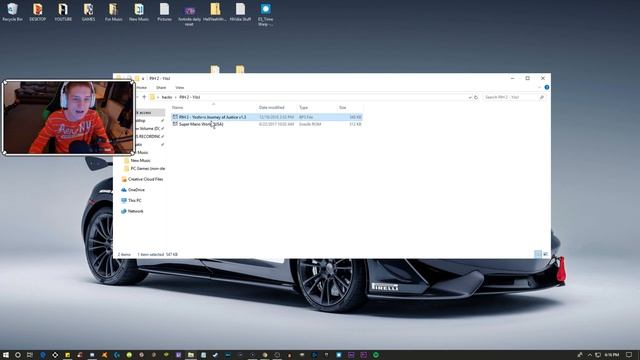Open Cortana search circle in taskbar

pos(18,355)
